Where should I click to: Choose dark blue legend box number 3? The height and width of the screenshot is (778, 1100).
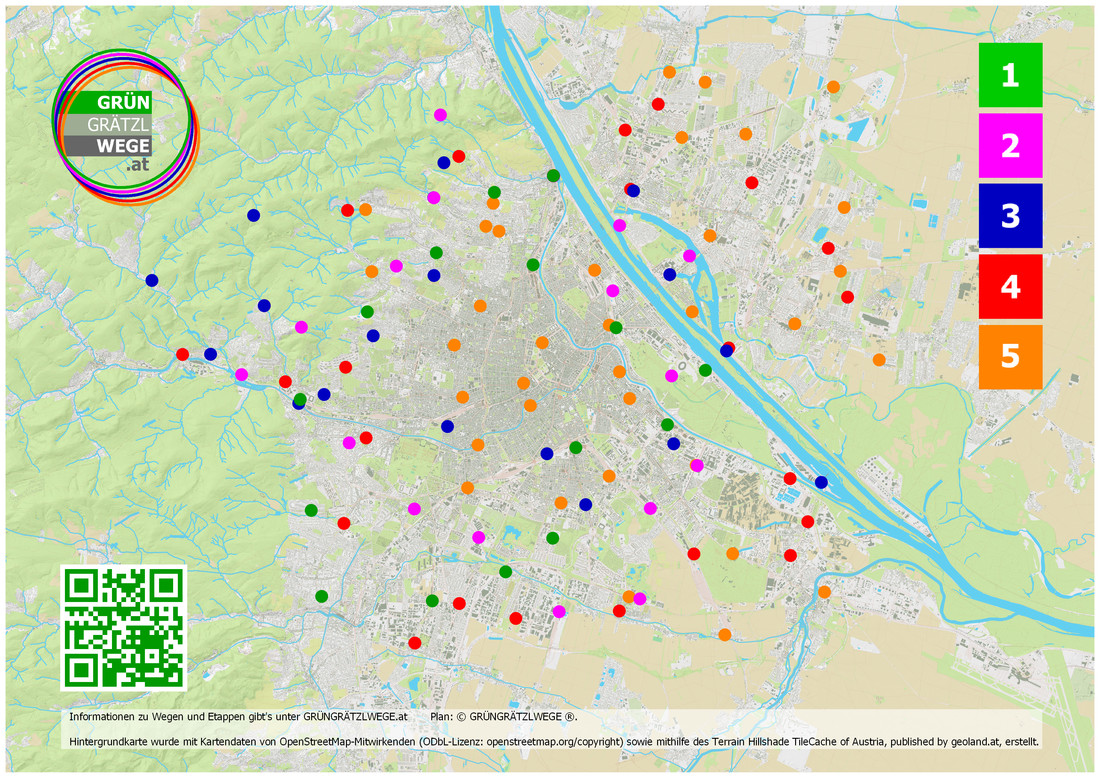(1010, 215)
